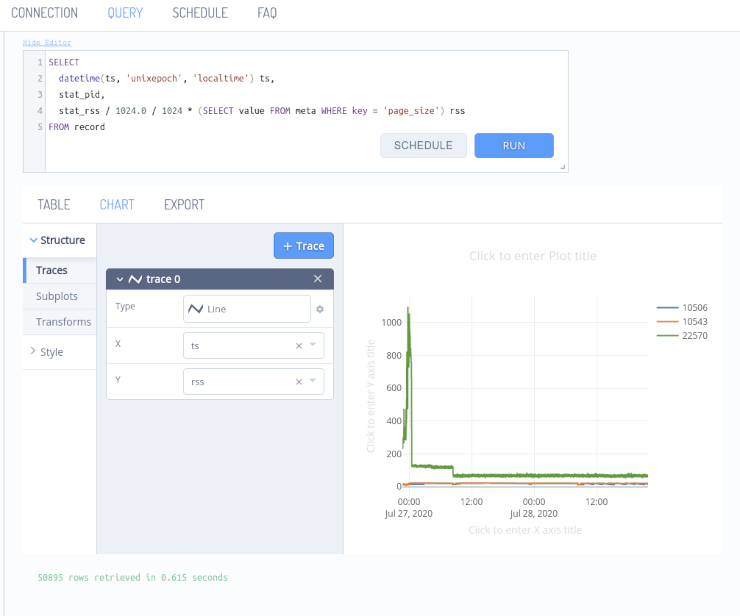
Task: Open the Y column dropdown arrow
Action: coord(313,380)
